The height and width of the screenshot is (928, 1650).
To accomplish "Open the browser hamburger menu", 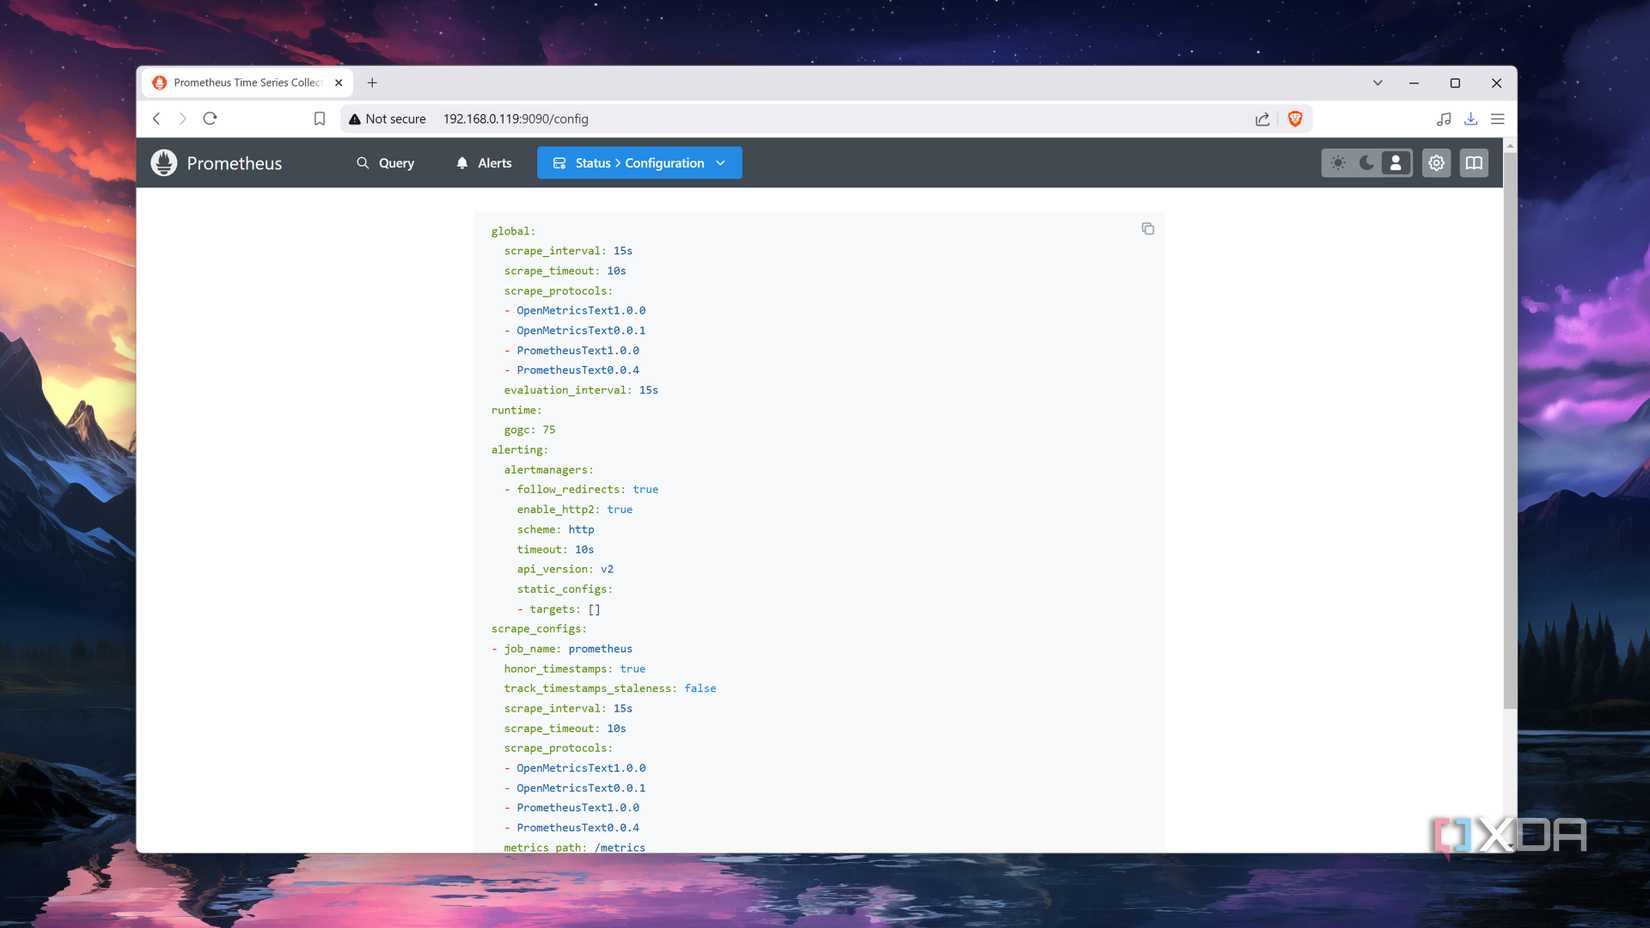I will [x=1497, y=118].
